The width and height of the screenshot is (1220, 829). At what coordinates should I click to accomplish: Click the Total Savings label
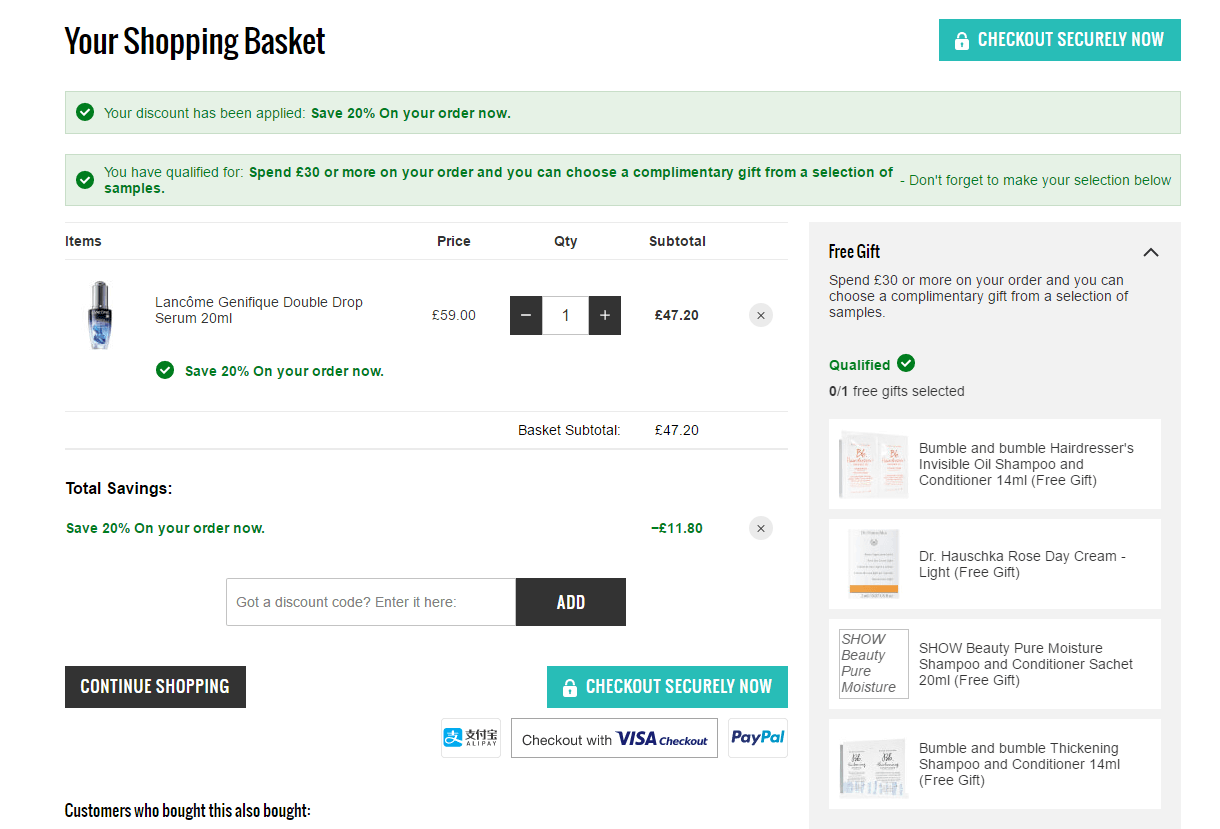point(119,488)
